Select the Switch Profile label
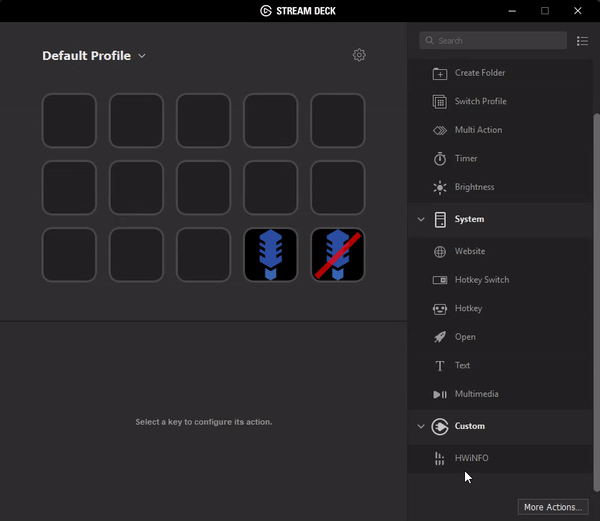600x521 pixels. tap(481, 101)
